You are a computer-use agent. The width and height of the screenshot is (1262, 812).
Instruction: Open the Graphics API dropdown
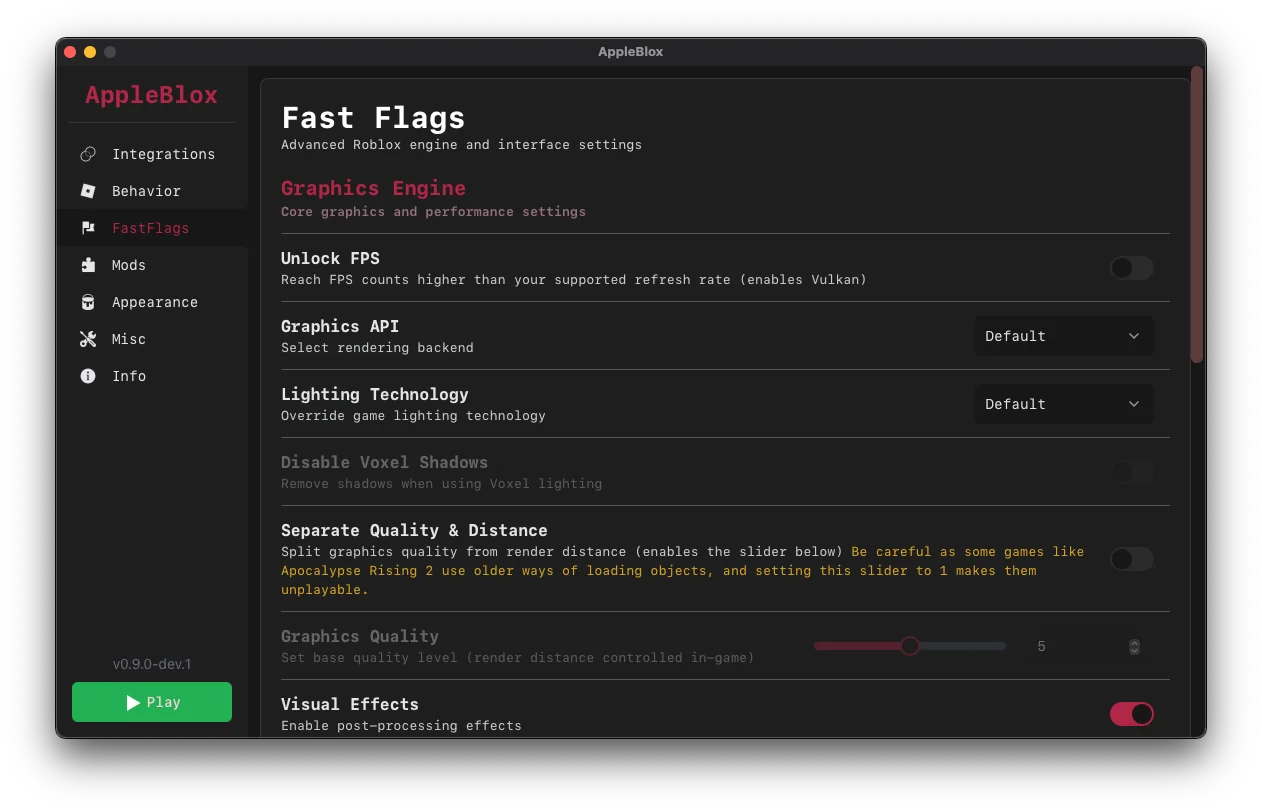coord(1063,336)
